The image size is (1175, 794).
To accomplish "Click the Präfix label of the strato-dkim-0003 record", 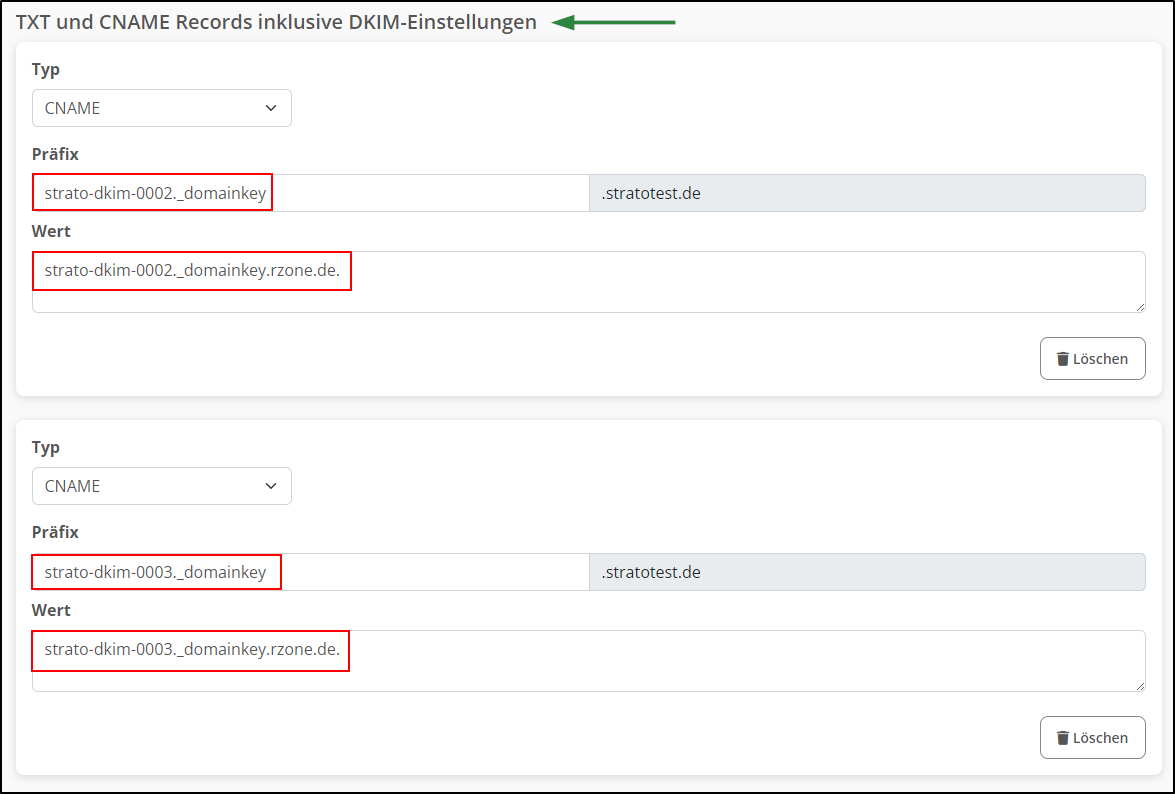I will tap(55, 533).
